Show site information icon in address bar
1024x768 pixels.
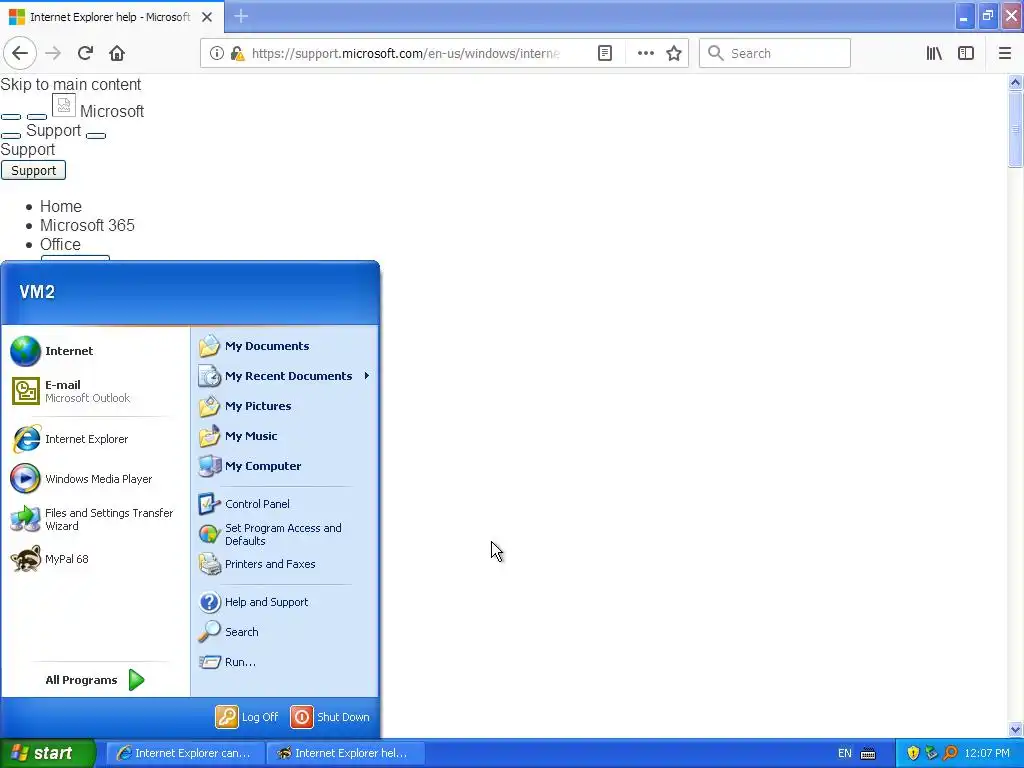coord(216,53)
